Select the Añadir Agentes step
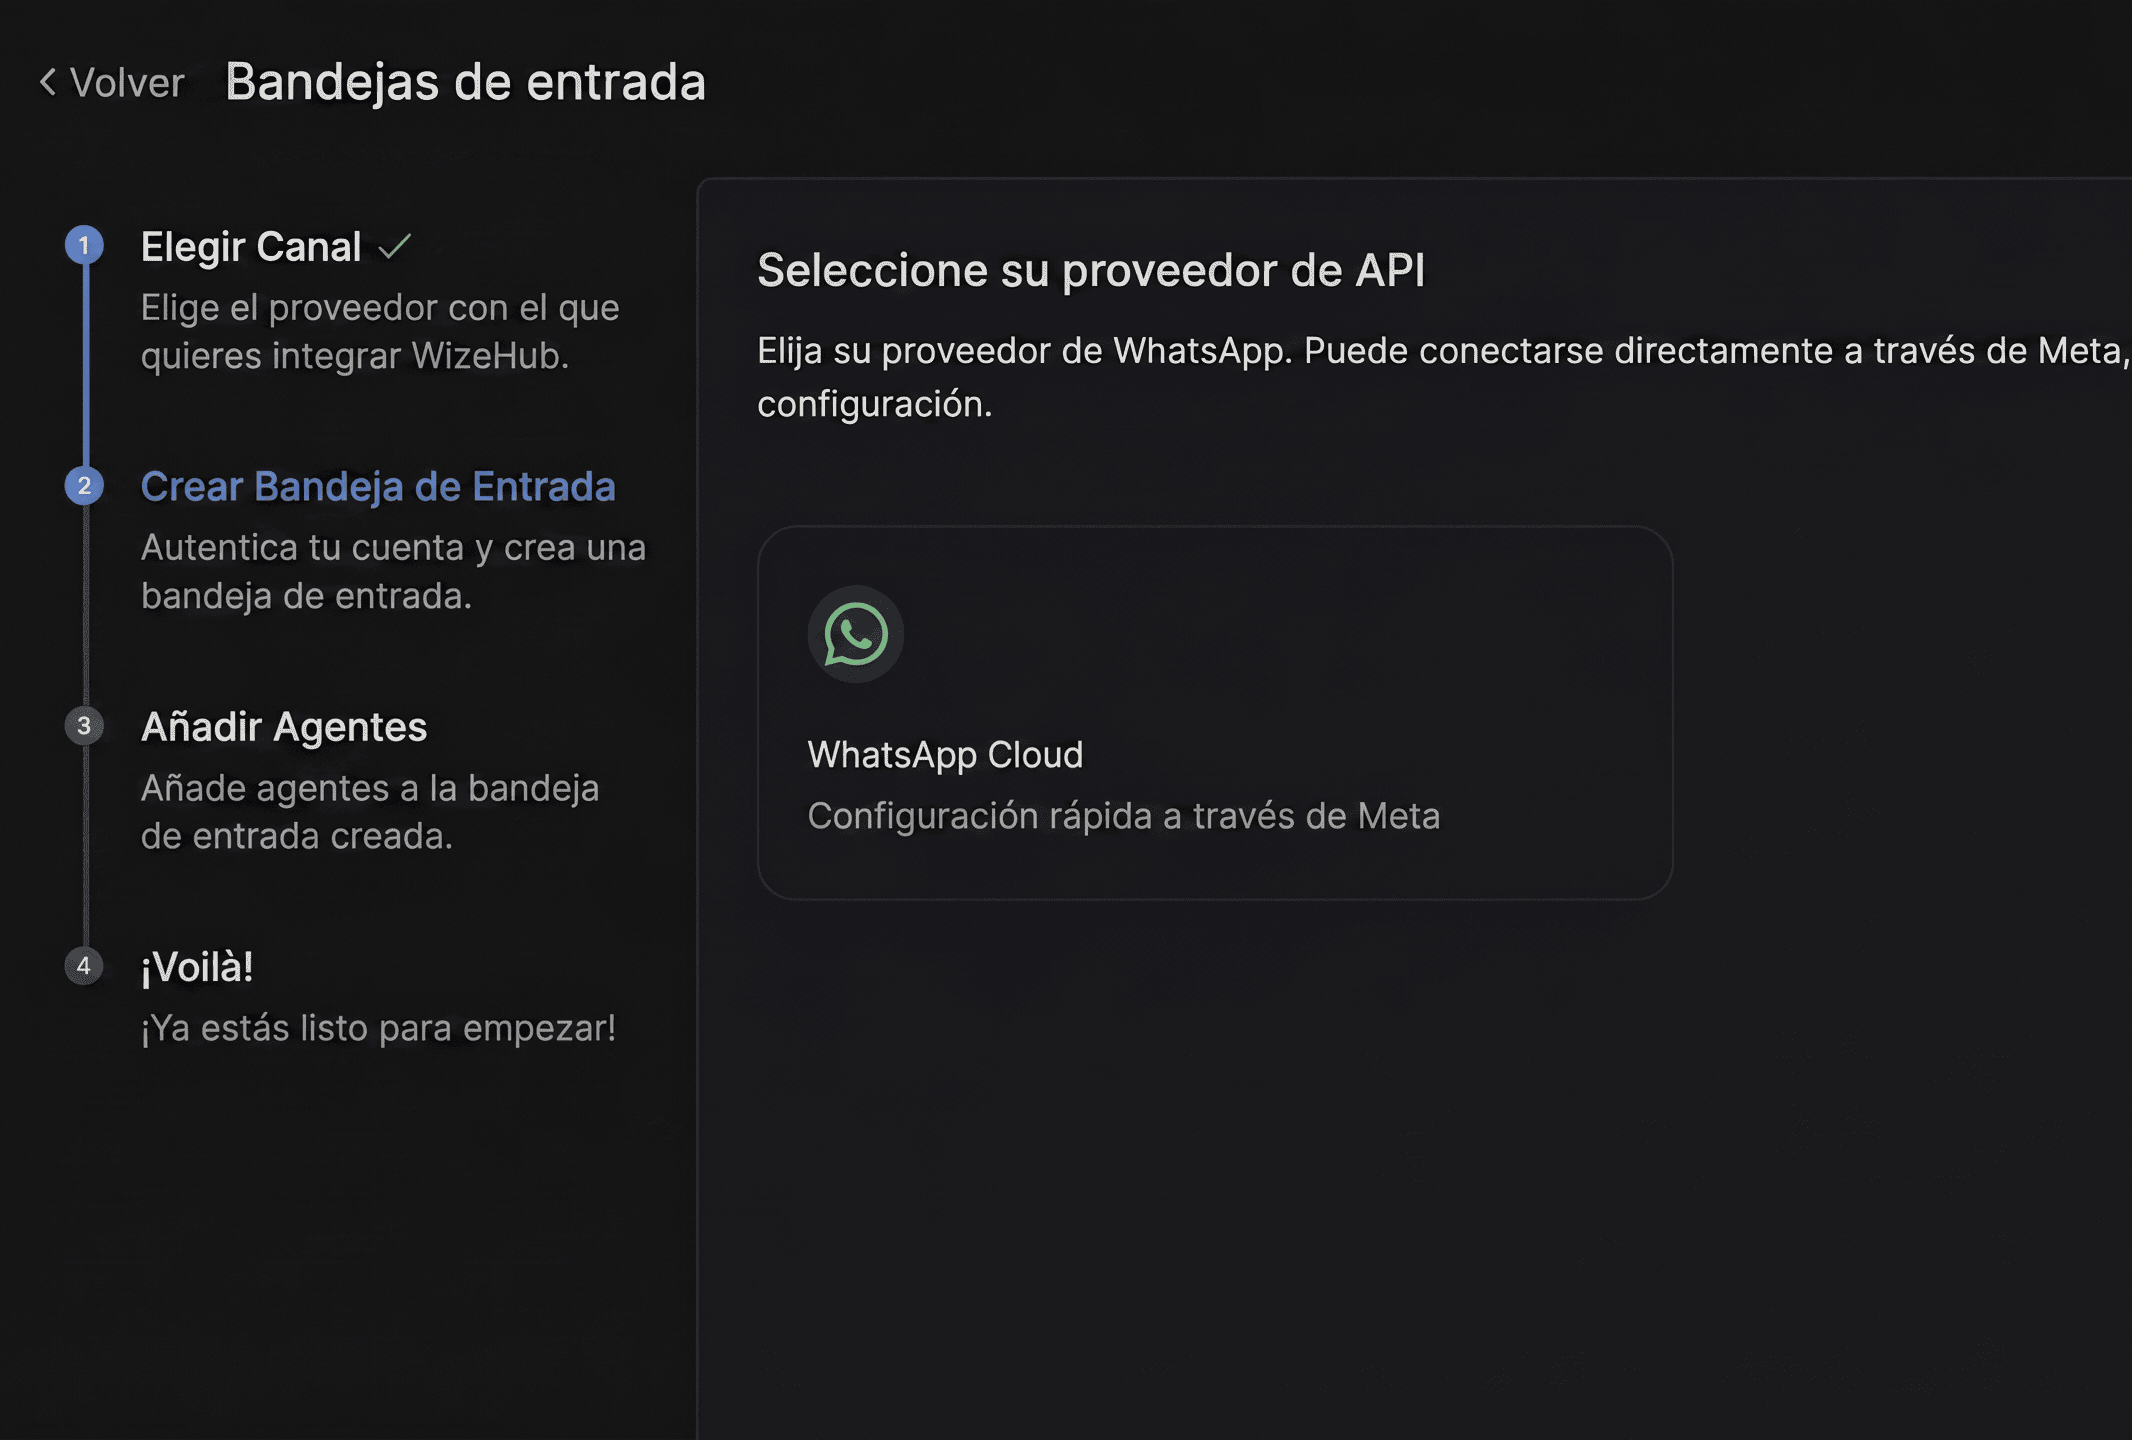The width and height of the screenshot is (2132, 1440). pos(284,727)
